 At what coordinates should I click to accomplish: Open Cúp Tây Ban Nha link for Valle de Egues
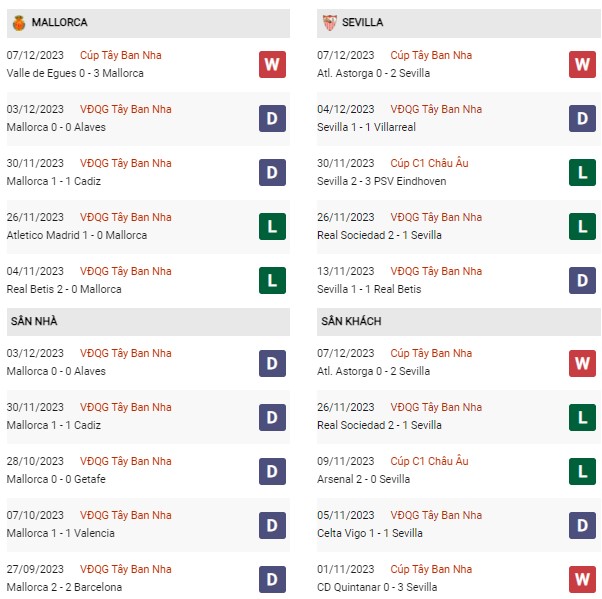click(x=121, y=55)
